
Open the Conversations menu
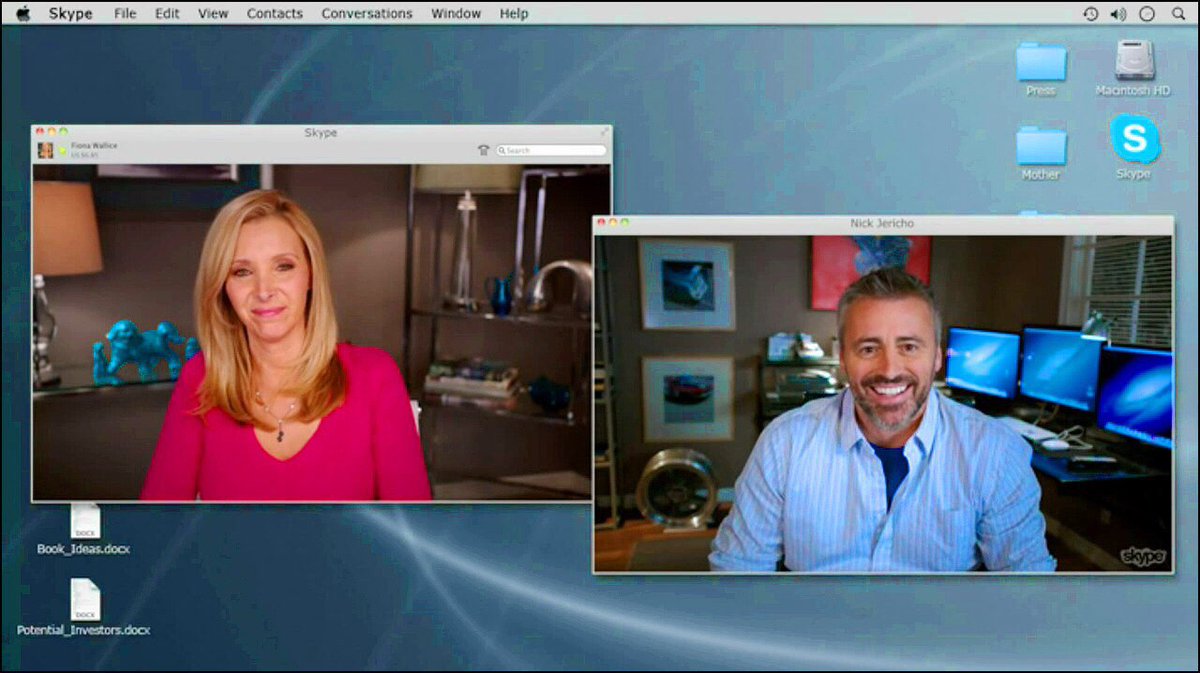click(x=367, y=14)
